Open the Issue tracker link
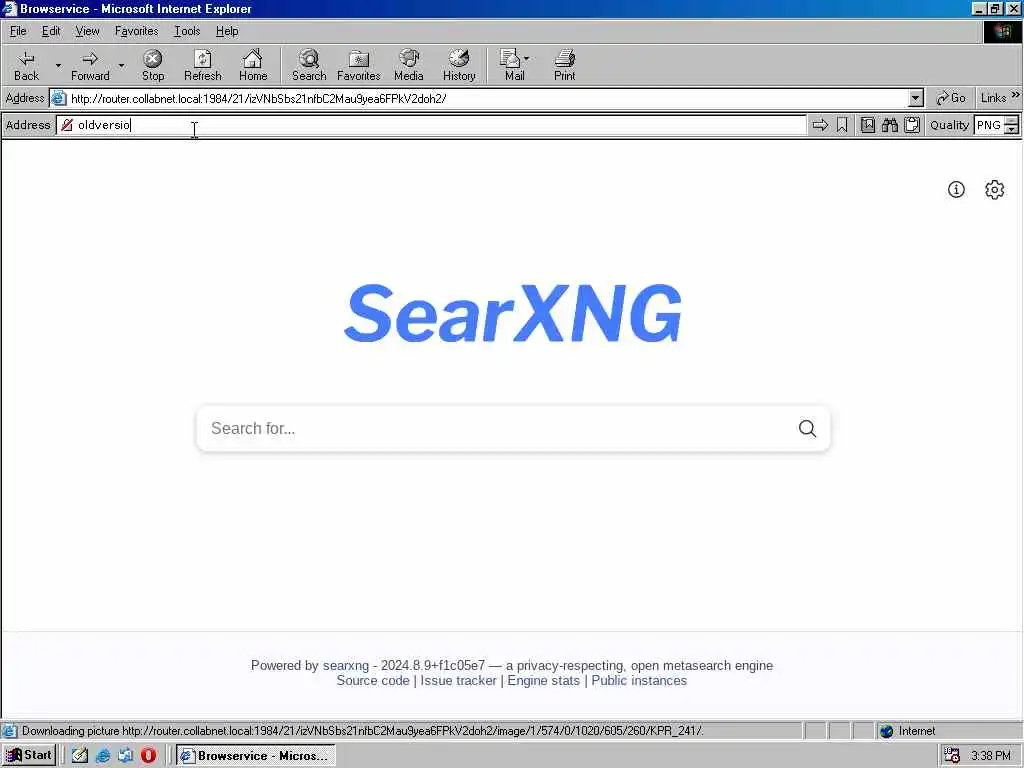Screen dimensions: 1024x768 pyautogui.click(x=458, y=680)
